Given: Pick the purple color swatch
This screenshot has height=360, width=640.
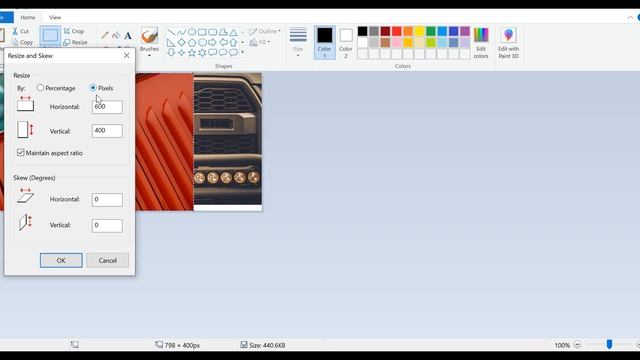Looking at the screenshot, I should [465, 31].
